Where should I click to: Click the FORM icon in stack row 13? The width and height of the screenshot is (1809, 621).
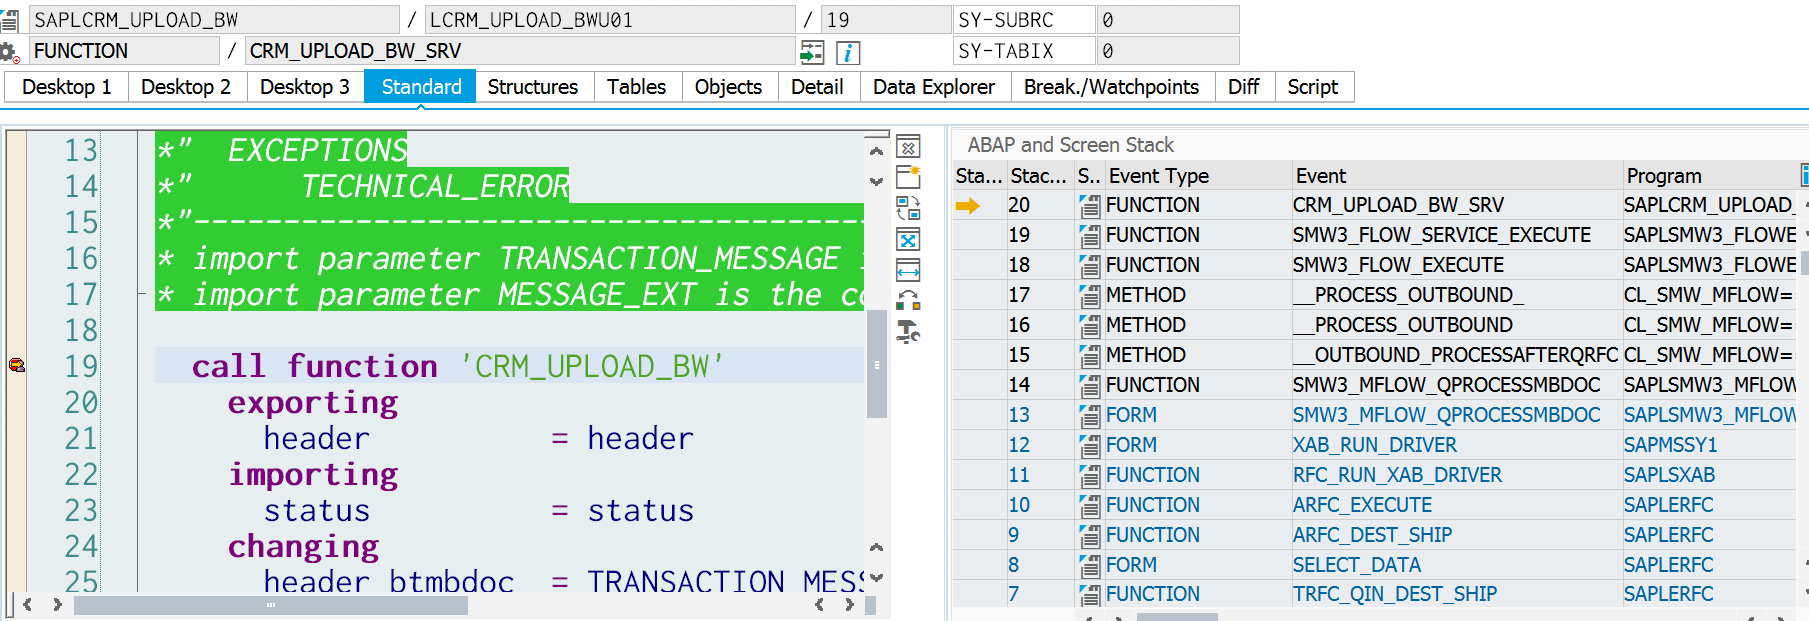pos(1089,416)
